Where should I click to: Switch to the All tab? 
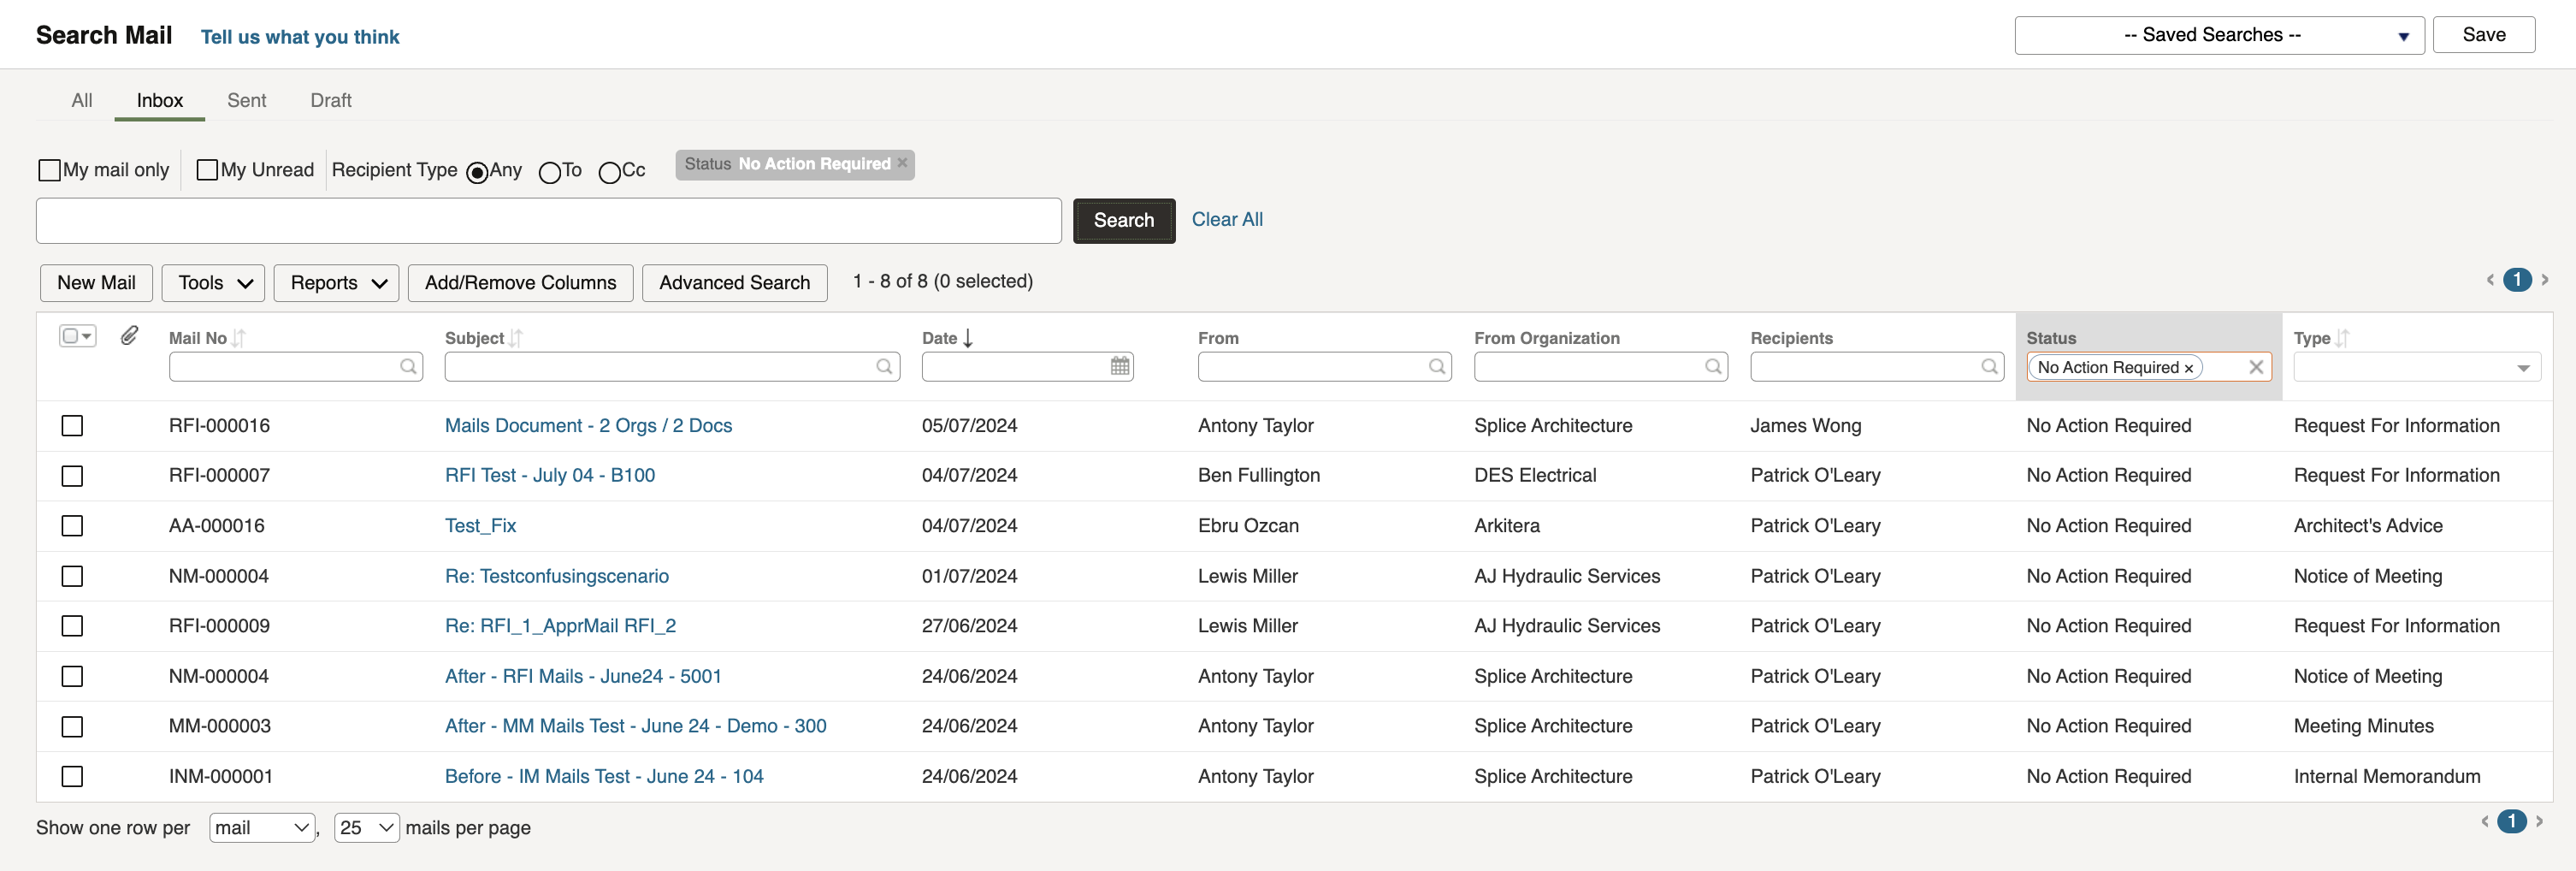82,100
